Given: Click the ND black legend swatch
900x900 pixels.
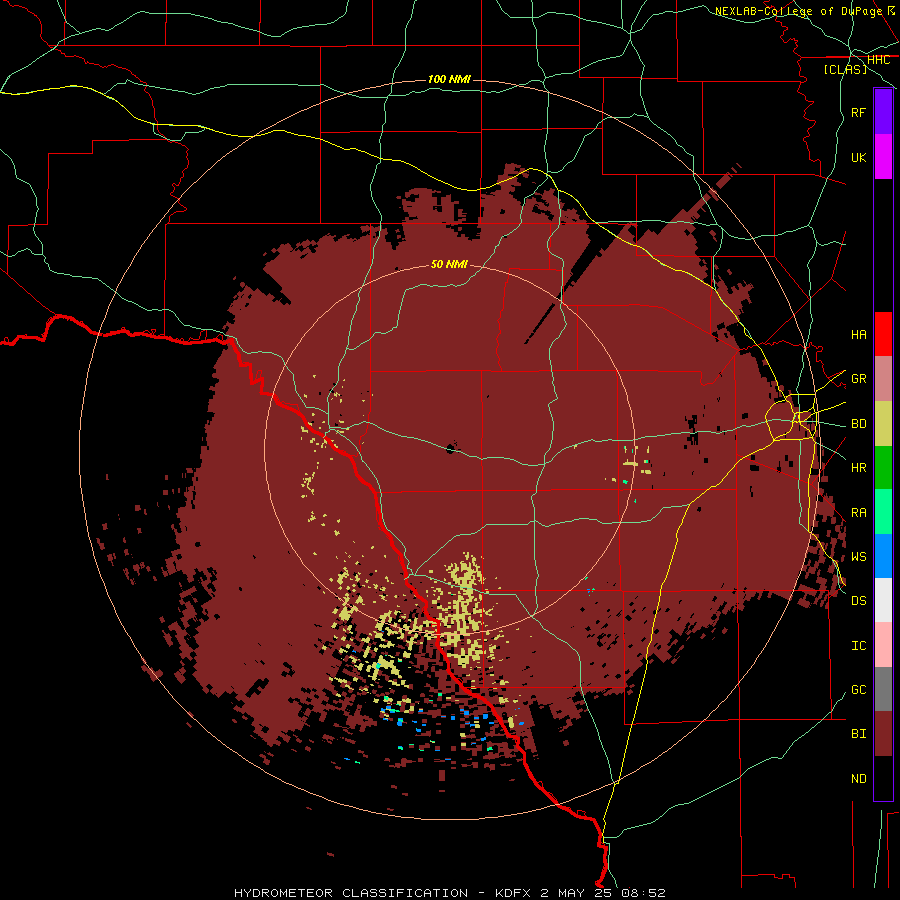Looking at the screenshot, I should coord(883,778).
